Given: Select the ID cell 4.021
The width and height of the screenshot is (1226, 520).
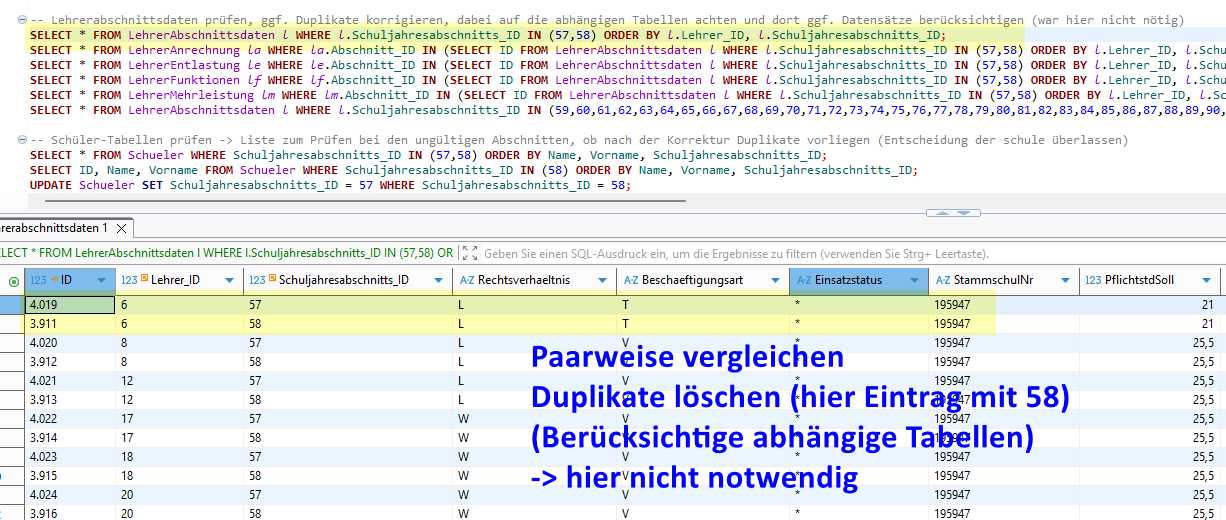Looking at the screenshot, I should click(70, 381).
